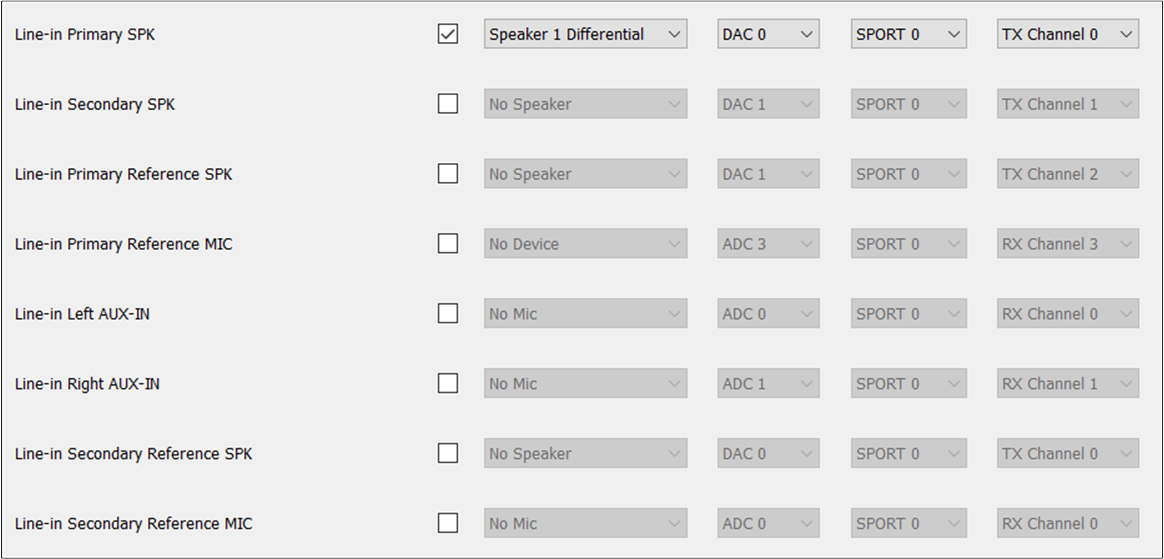Open the DAC 0 dropdown for Primary SPK
This screenshot has width=1164, height=559.
[x=768, y=34]
